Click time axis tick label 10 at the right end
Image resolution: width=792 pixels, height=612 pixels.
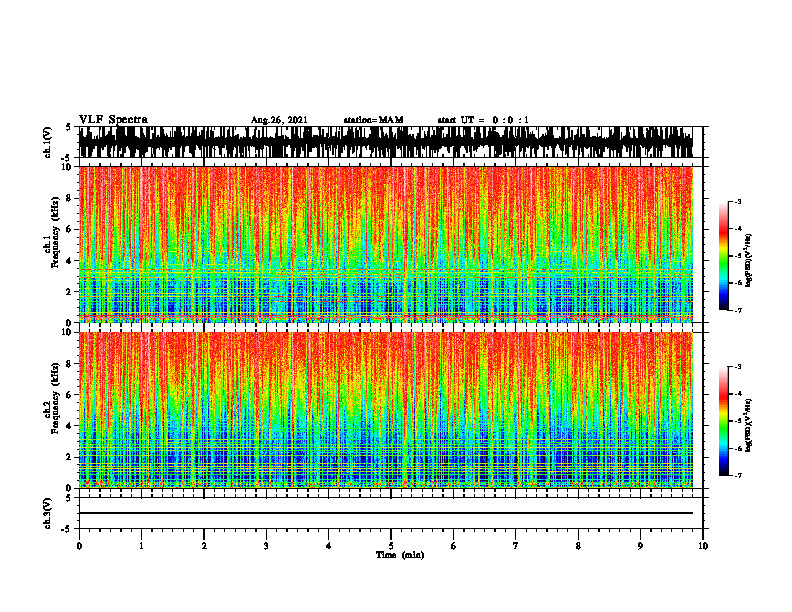point(703,546)
